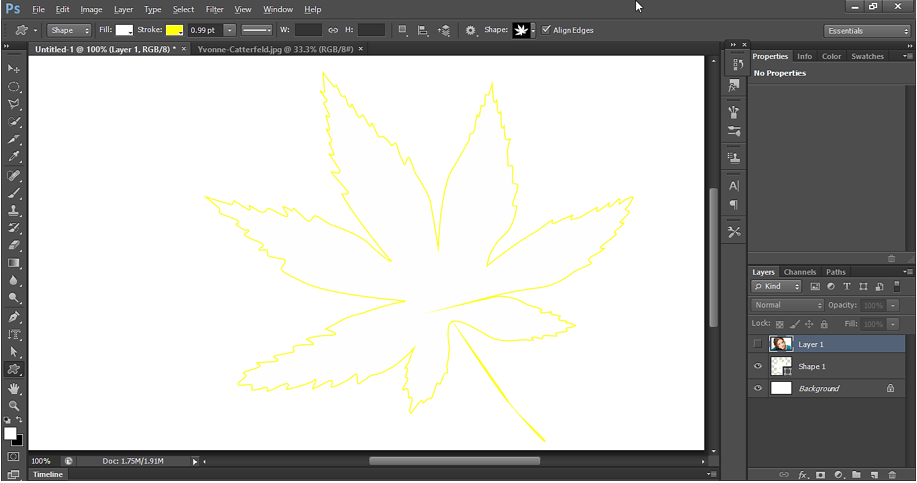Select the Brush tool

coord(13,193)
